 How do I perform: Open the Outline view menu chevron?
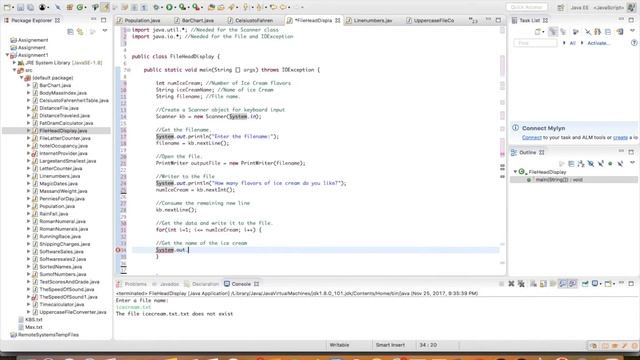(632, 163)
